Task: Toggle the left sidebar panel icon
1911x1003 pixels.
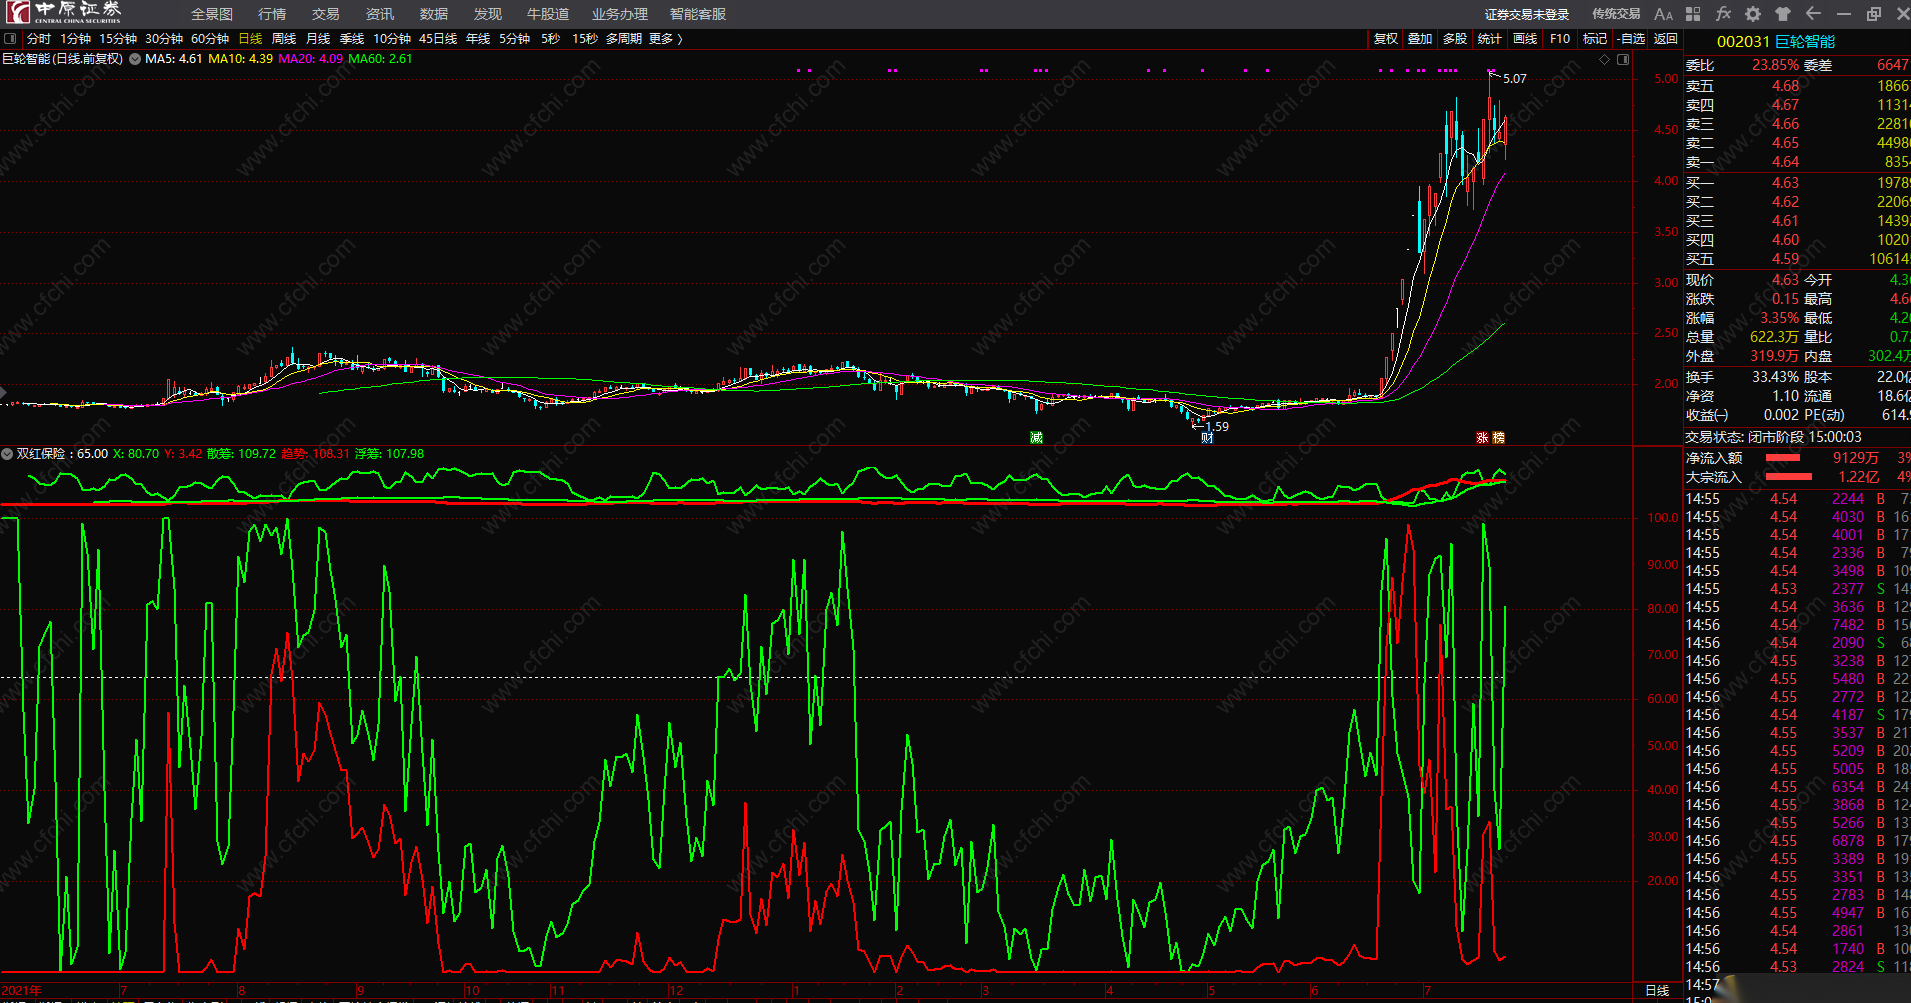Action: coord(10,39)
